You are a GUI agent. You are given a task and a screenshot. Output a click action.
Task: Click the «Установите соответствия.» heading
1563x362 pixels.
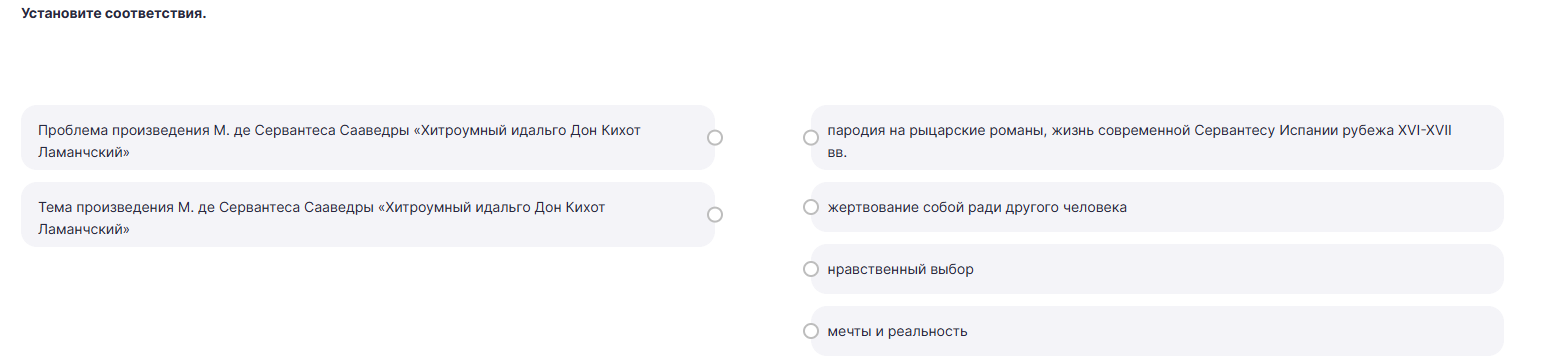coord(114,15)
